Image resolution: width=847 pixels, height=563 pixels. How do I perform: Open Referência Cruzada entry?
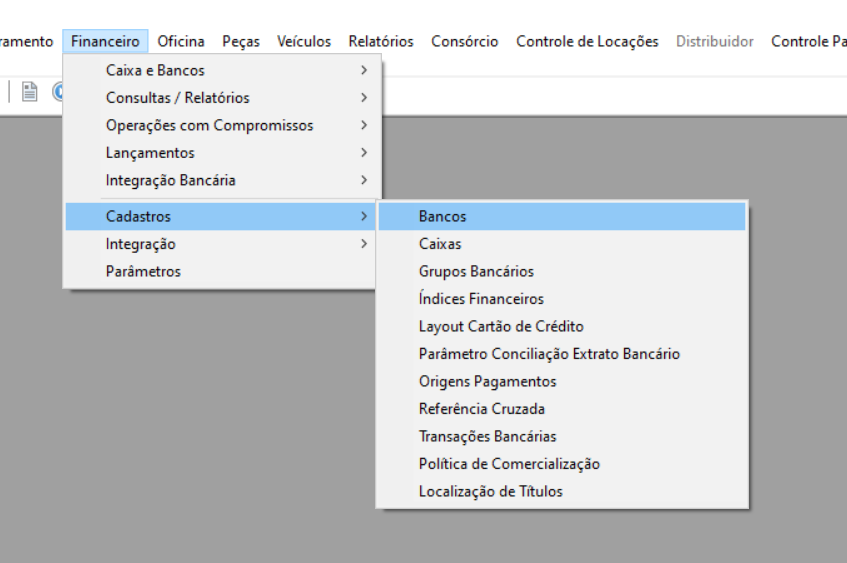562,409
